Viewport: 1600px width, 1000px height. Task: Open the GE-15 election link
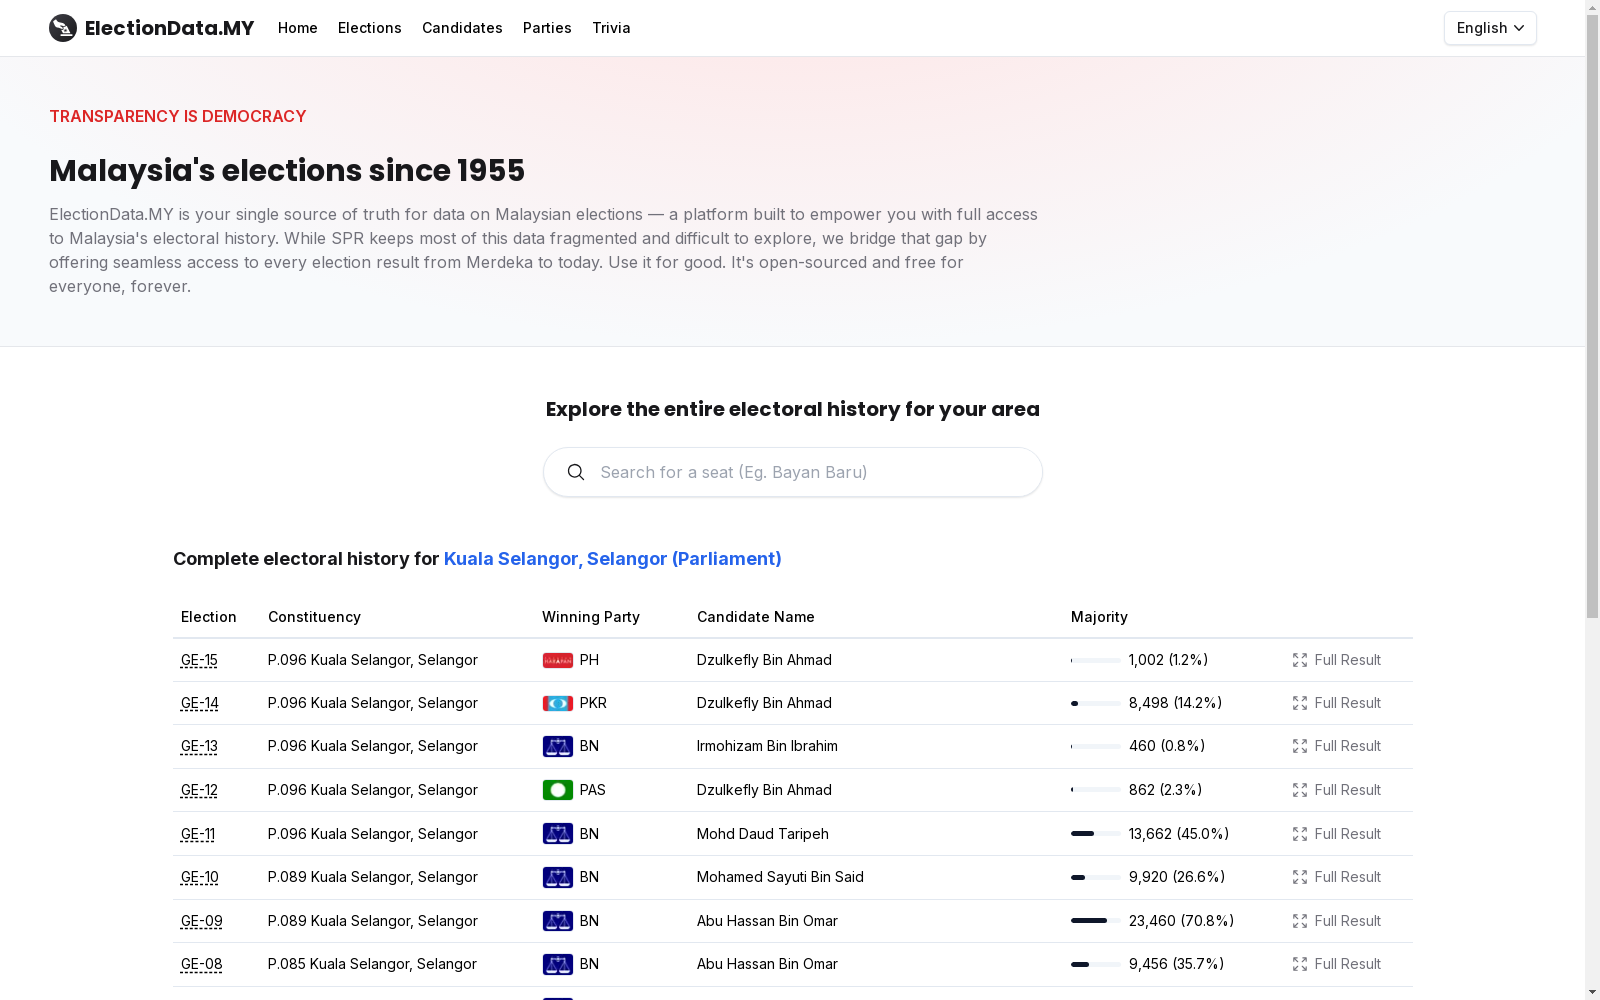tap(199, 660)
